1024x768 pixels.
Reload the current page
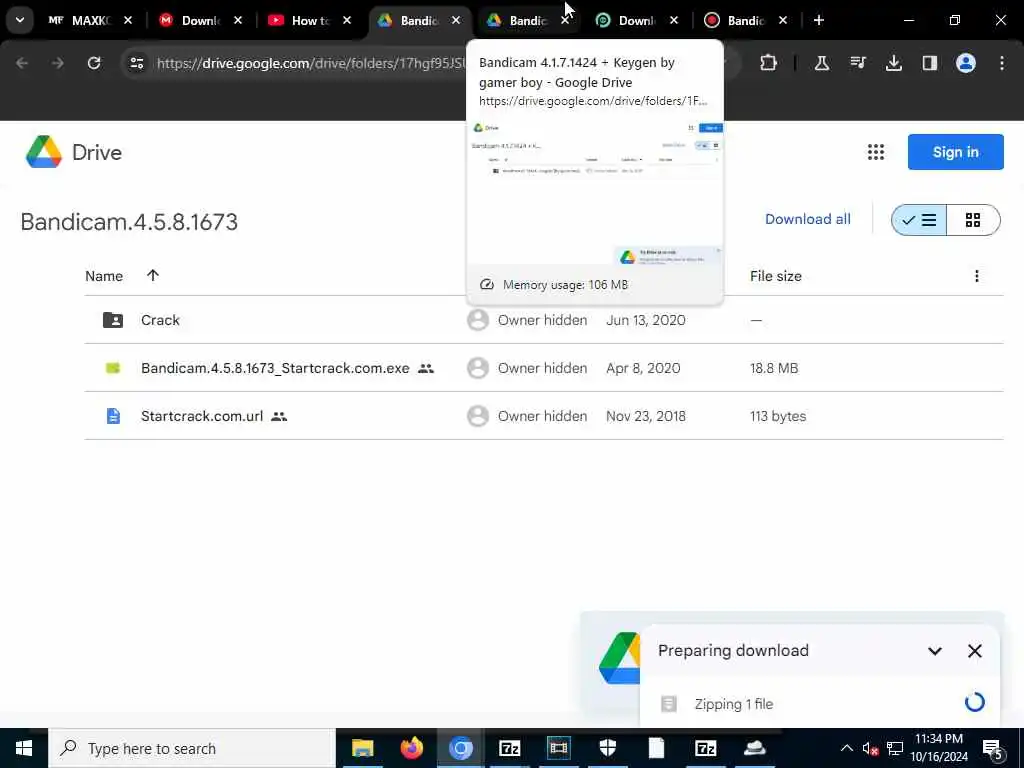pyautogui.click(x=94, y=63)
